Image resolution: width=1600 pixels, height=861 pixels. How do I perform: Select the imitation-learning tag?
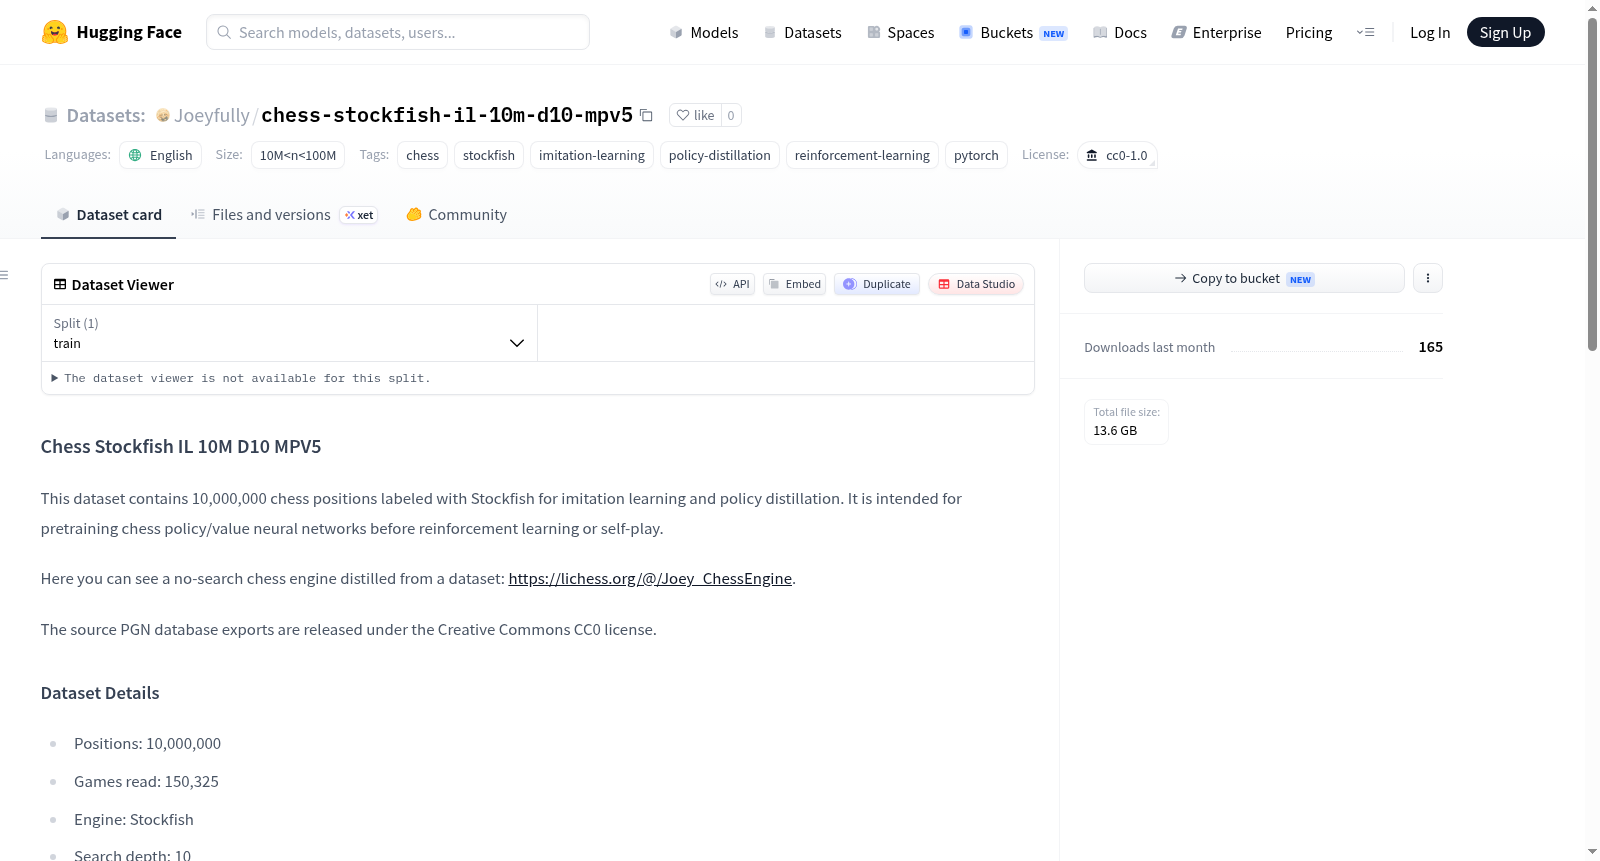[x=592, y=155]
